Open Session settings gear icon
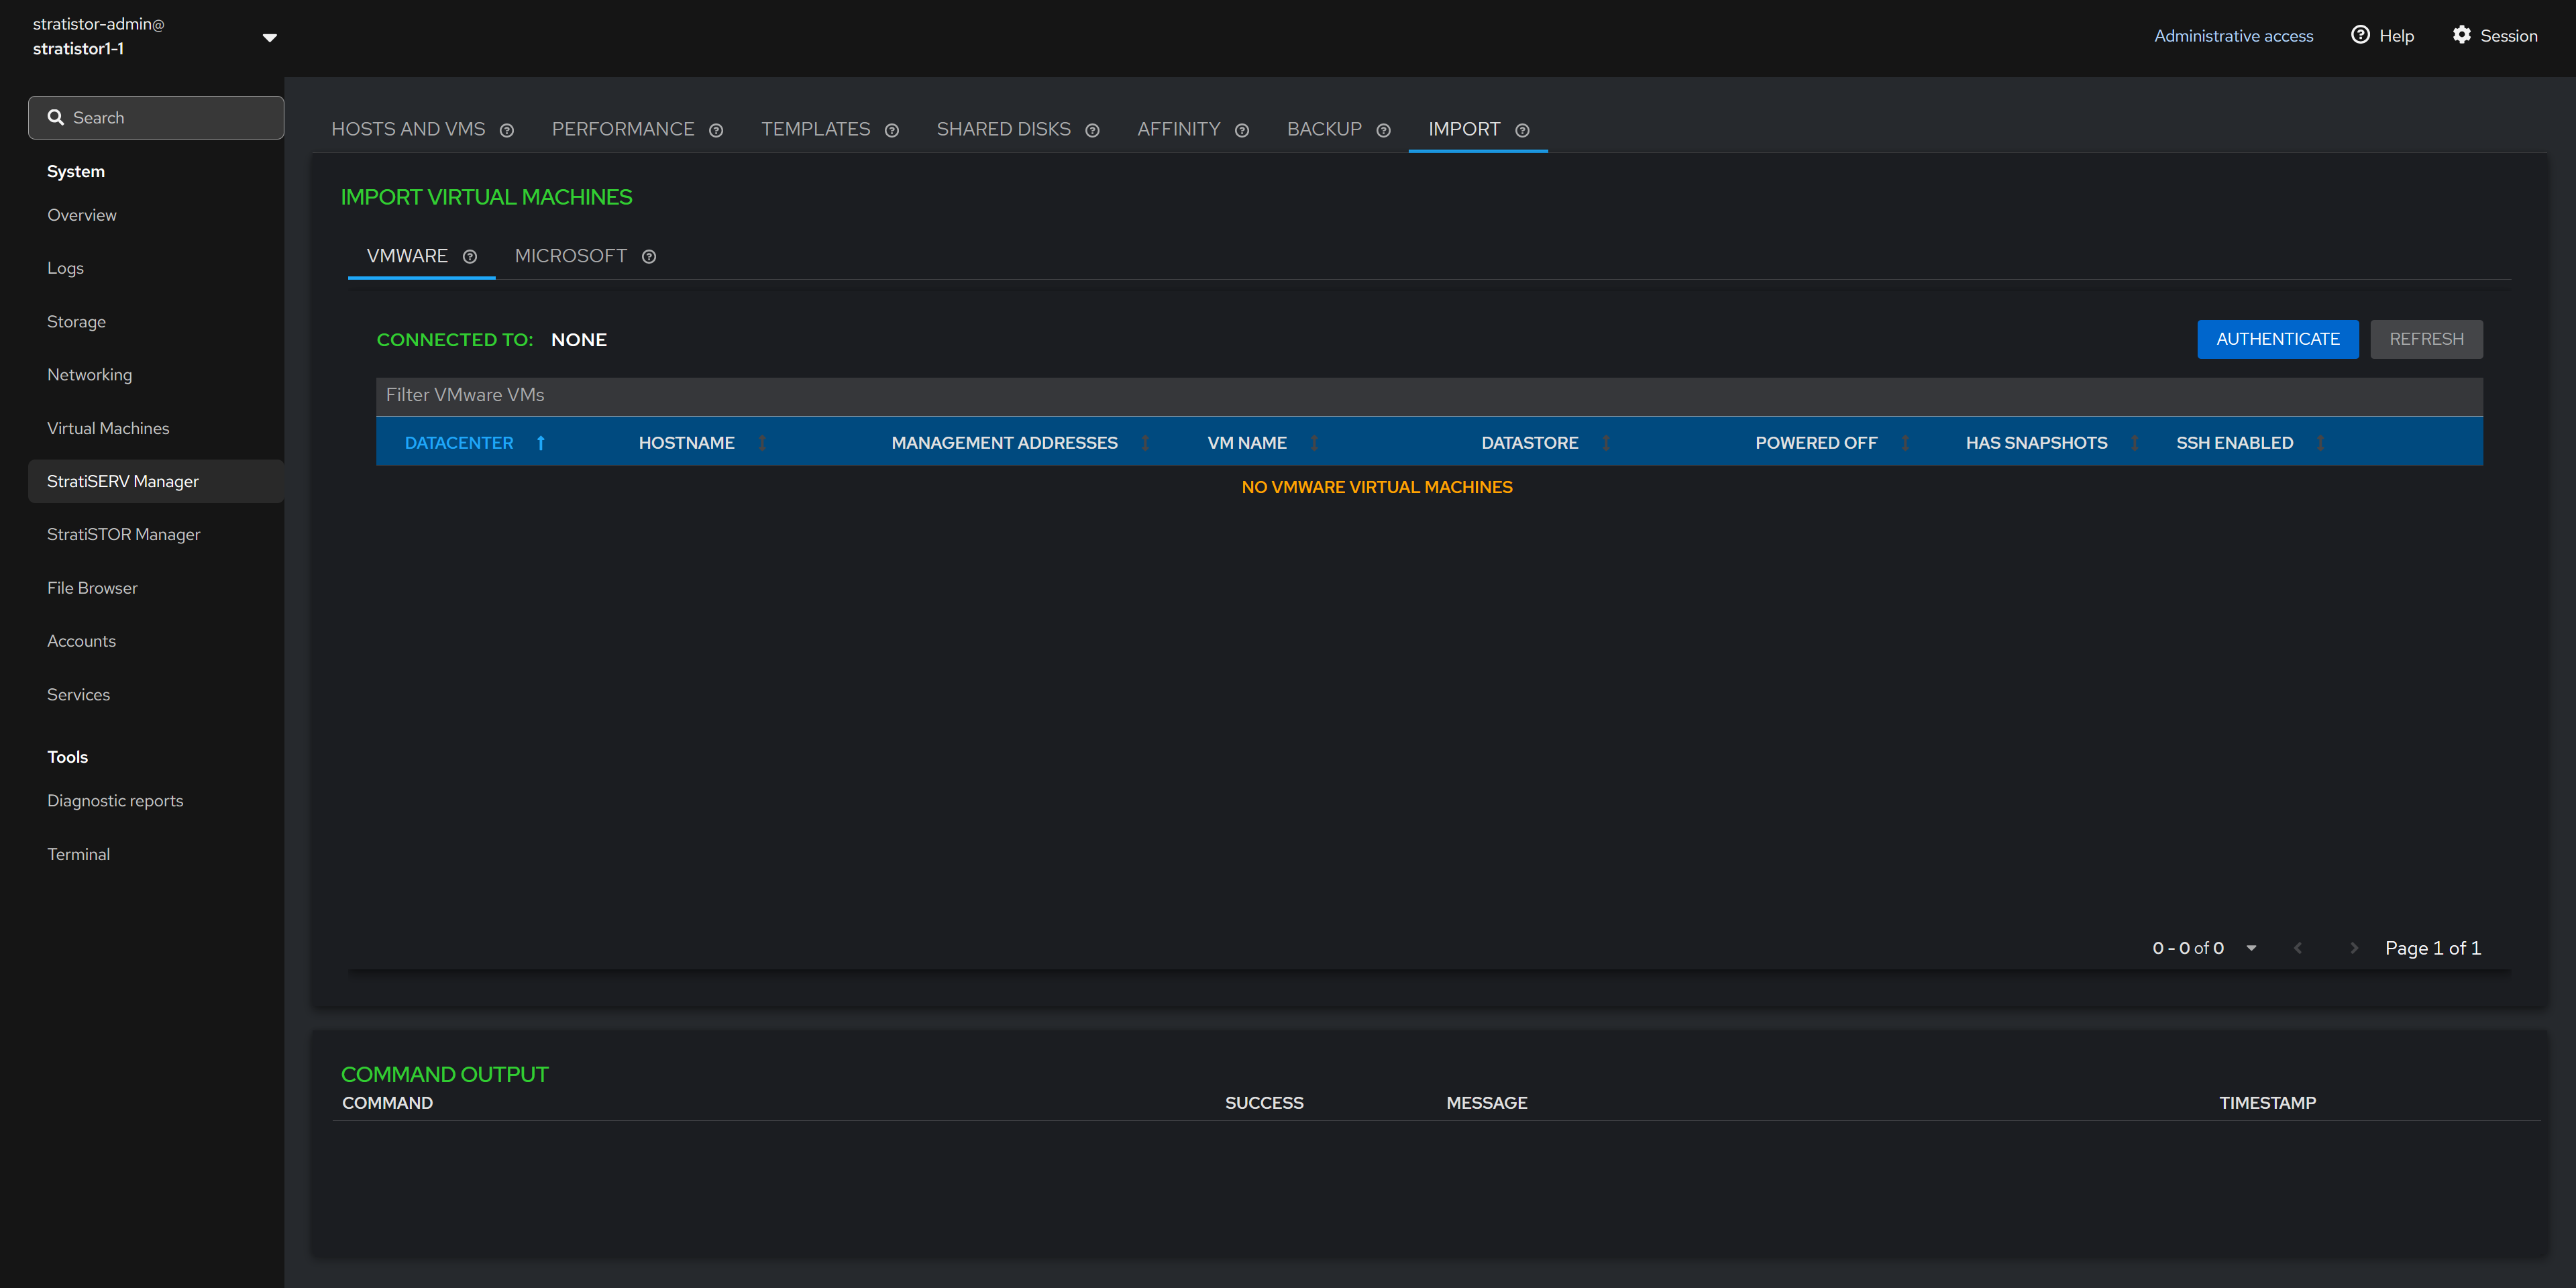This screenshot has height=1288, width=2576. 2461,35
